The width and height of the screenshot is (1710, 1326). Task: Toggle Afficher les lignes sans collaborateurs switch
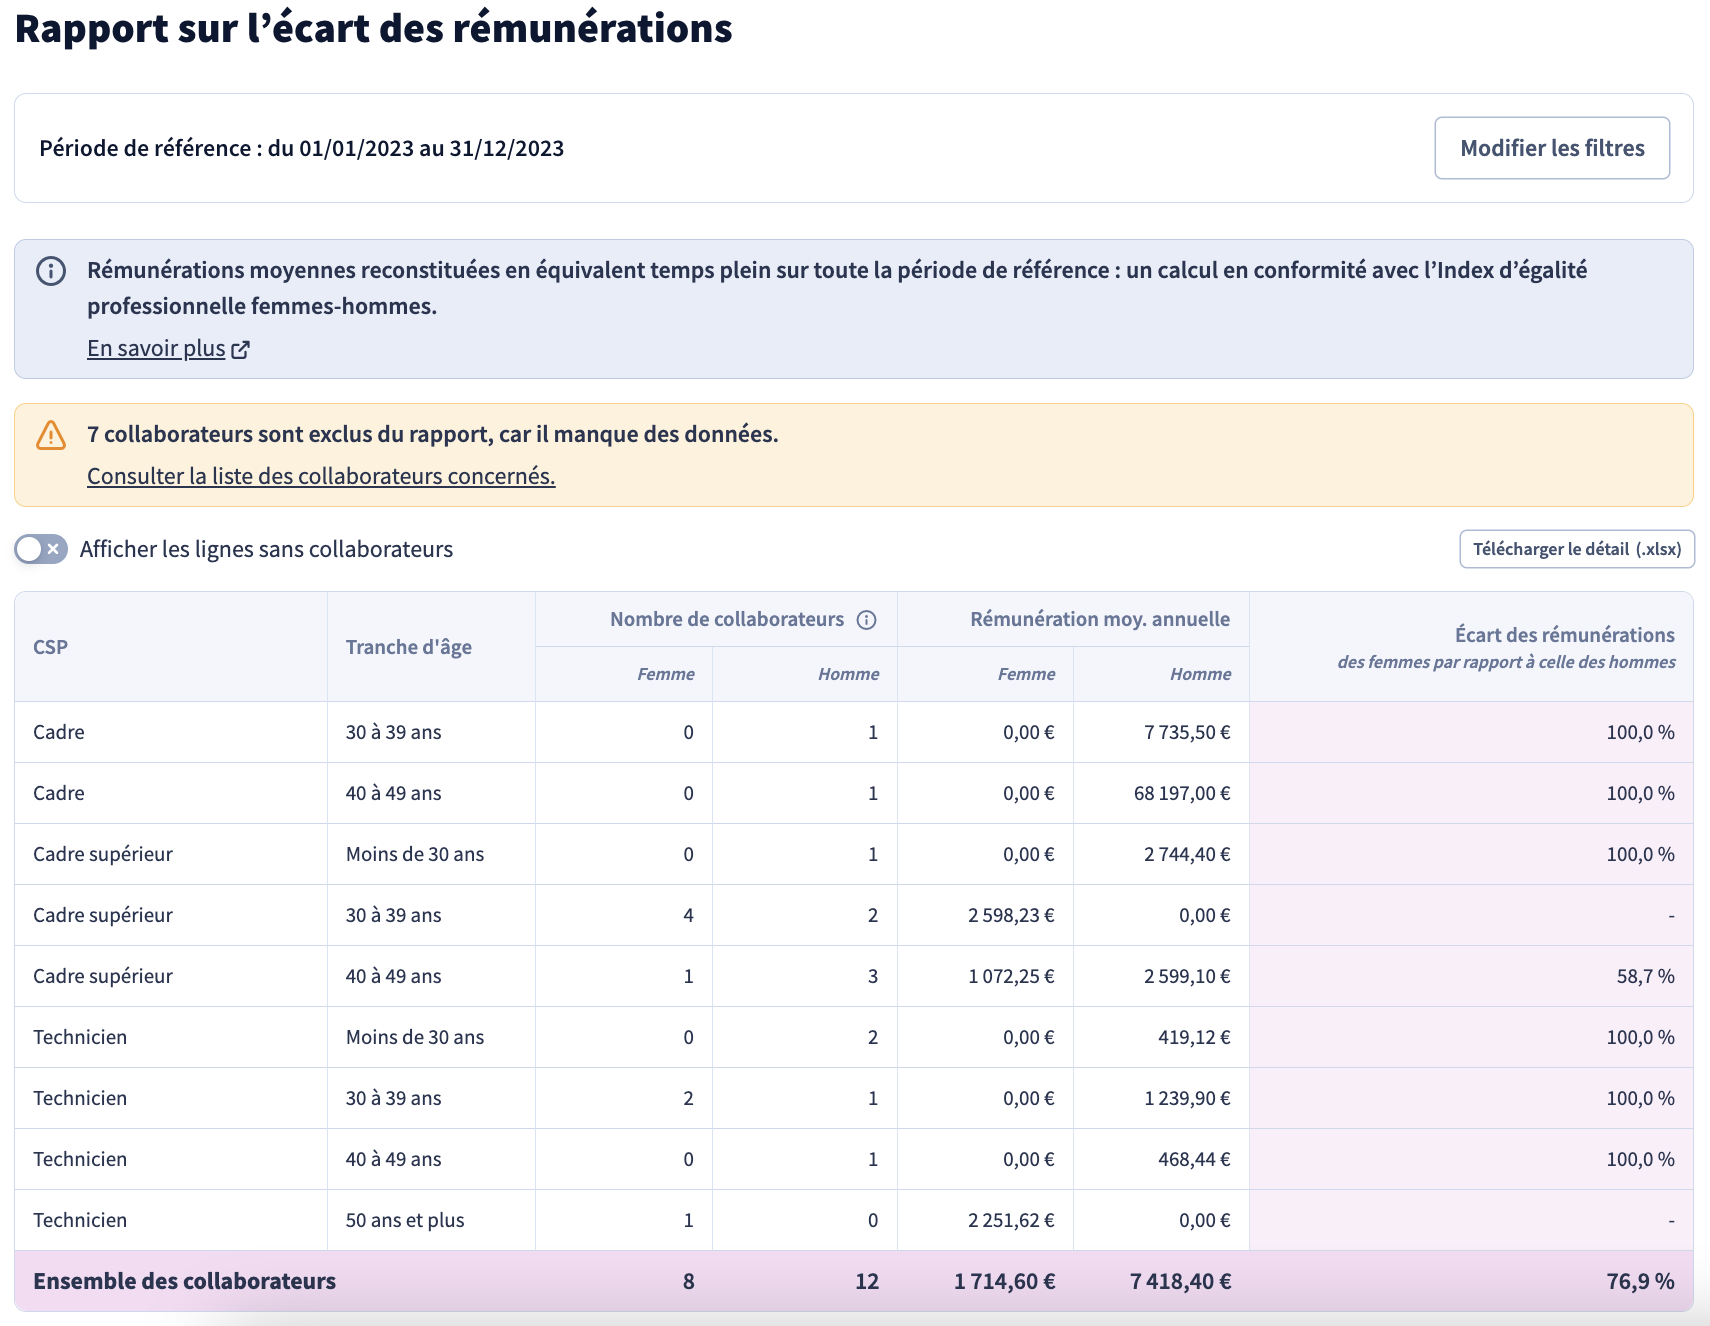[x=41, y=549]
